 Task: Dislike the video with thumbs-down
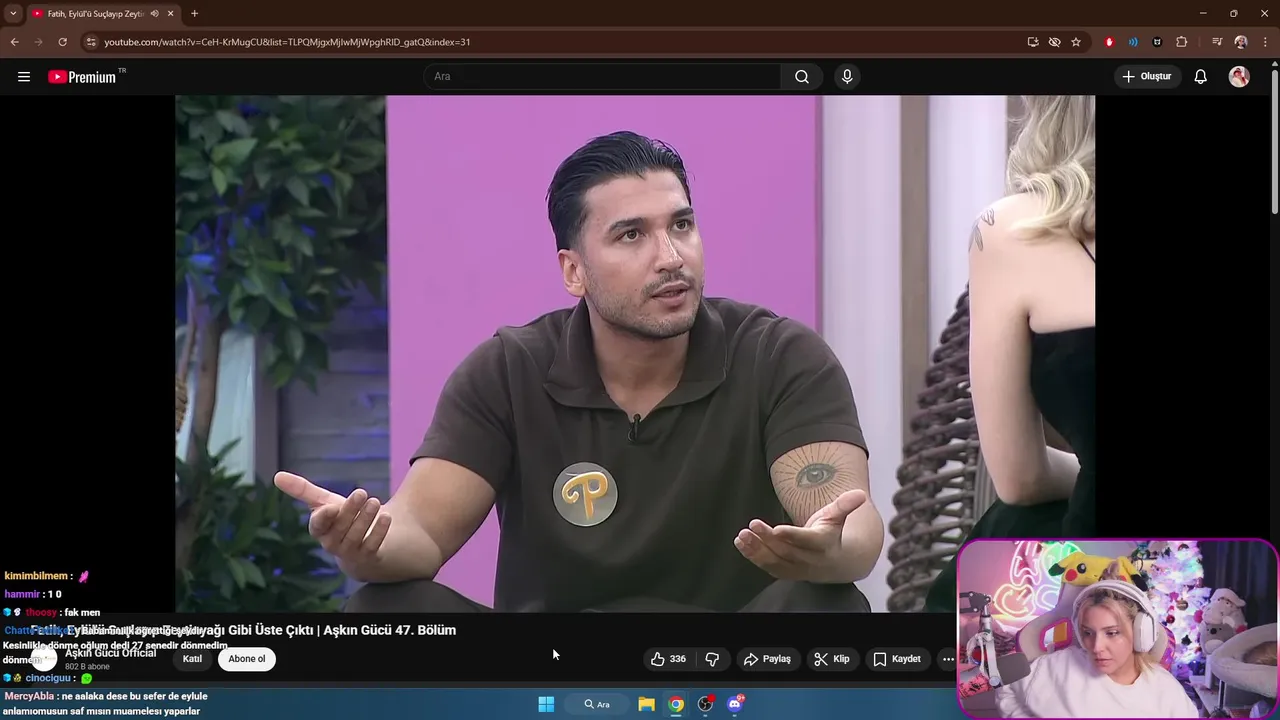[x=712, y=659]
